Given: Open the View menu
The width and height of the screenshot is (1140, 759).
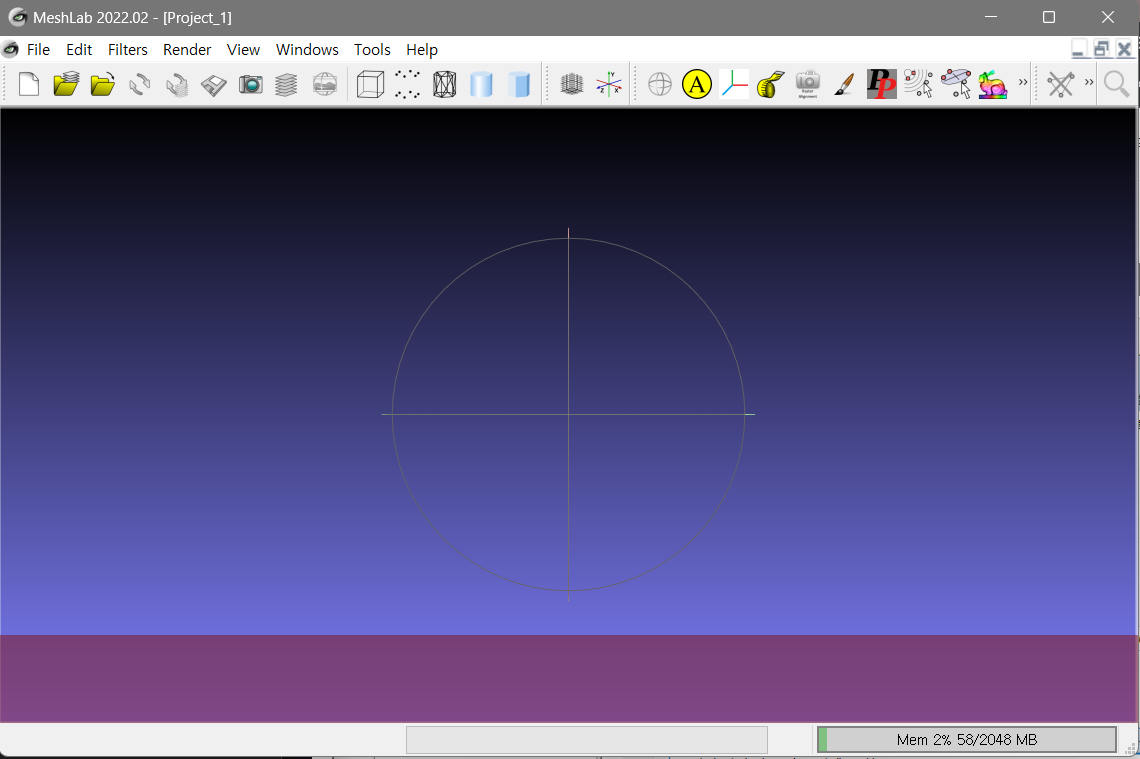Looking at the screenshot, I should (x=243, y=49).
